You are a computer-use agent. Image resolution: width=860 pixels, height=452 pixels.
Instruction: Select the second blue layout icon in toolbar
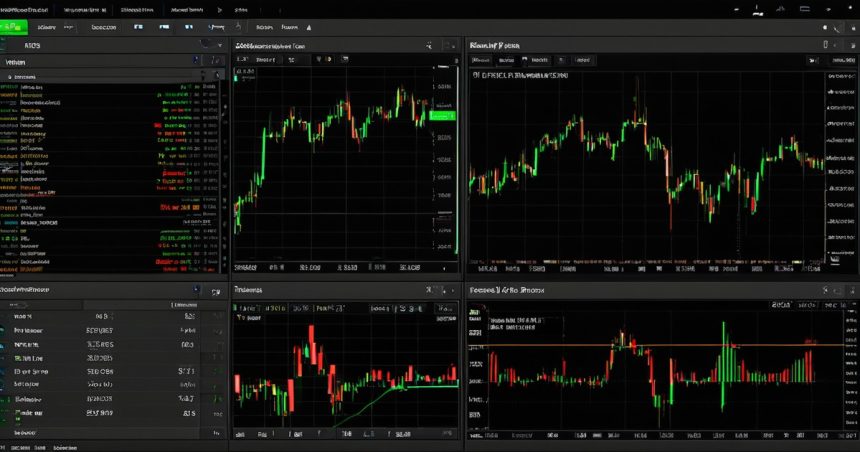pos(164,27)
